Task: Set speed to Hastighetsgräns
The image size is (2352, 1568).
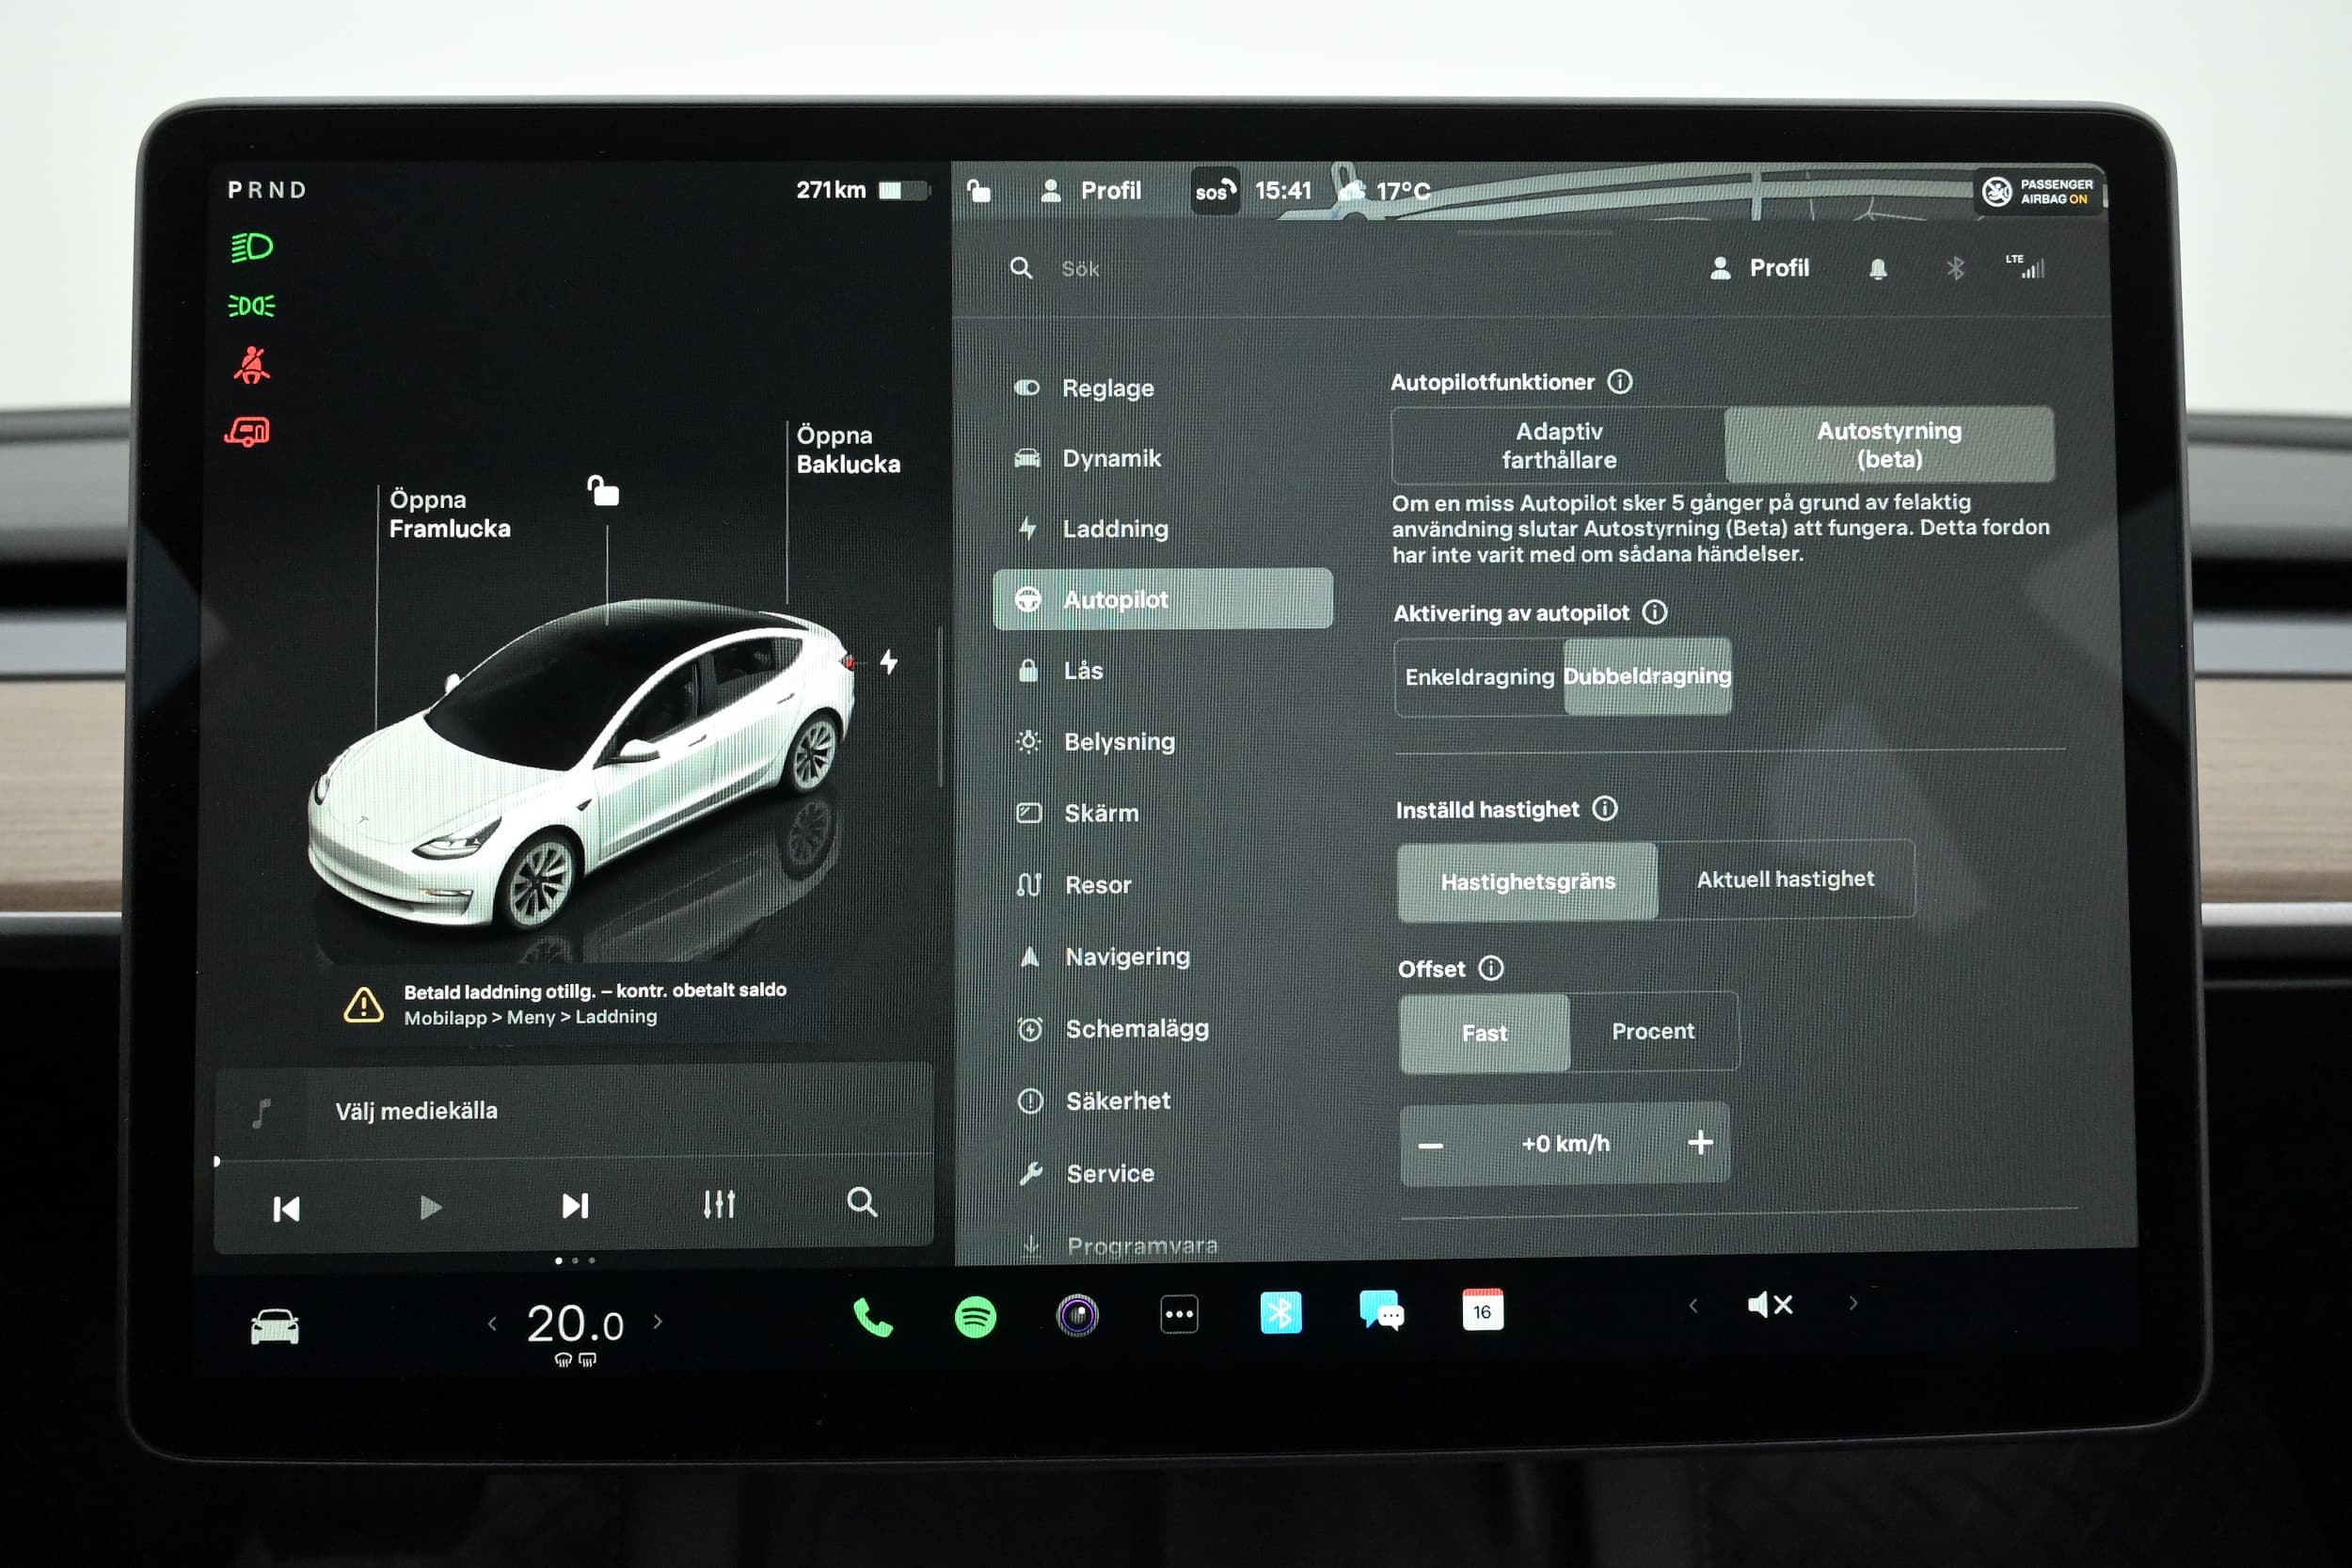Action: pyautogui.click(x=1527, y=881)
